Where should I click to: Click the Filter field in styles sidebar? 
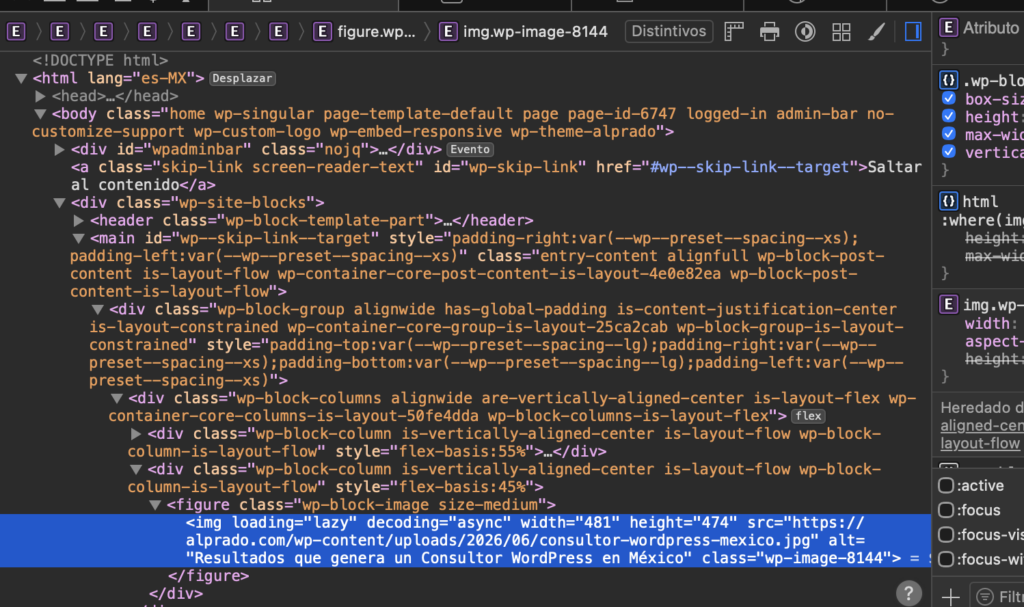(997, 597)
